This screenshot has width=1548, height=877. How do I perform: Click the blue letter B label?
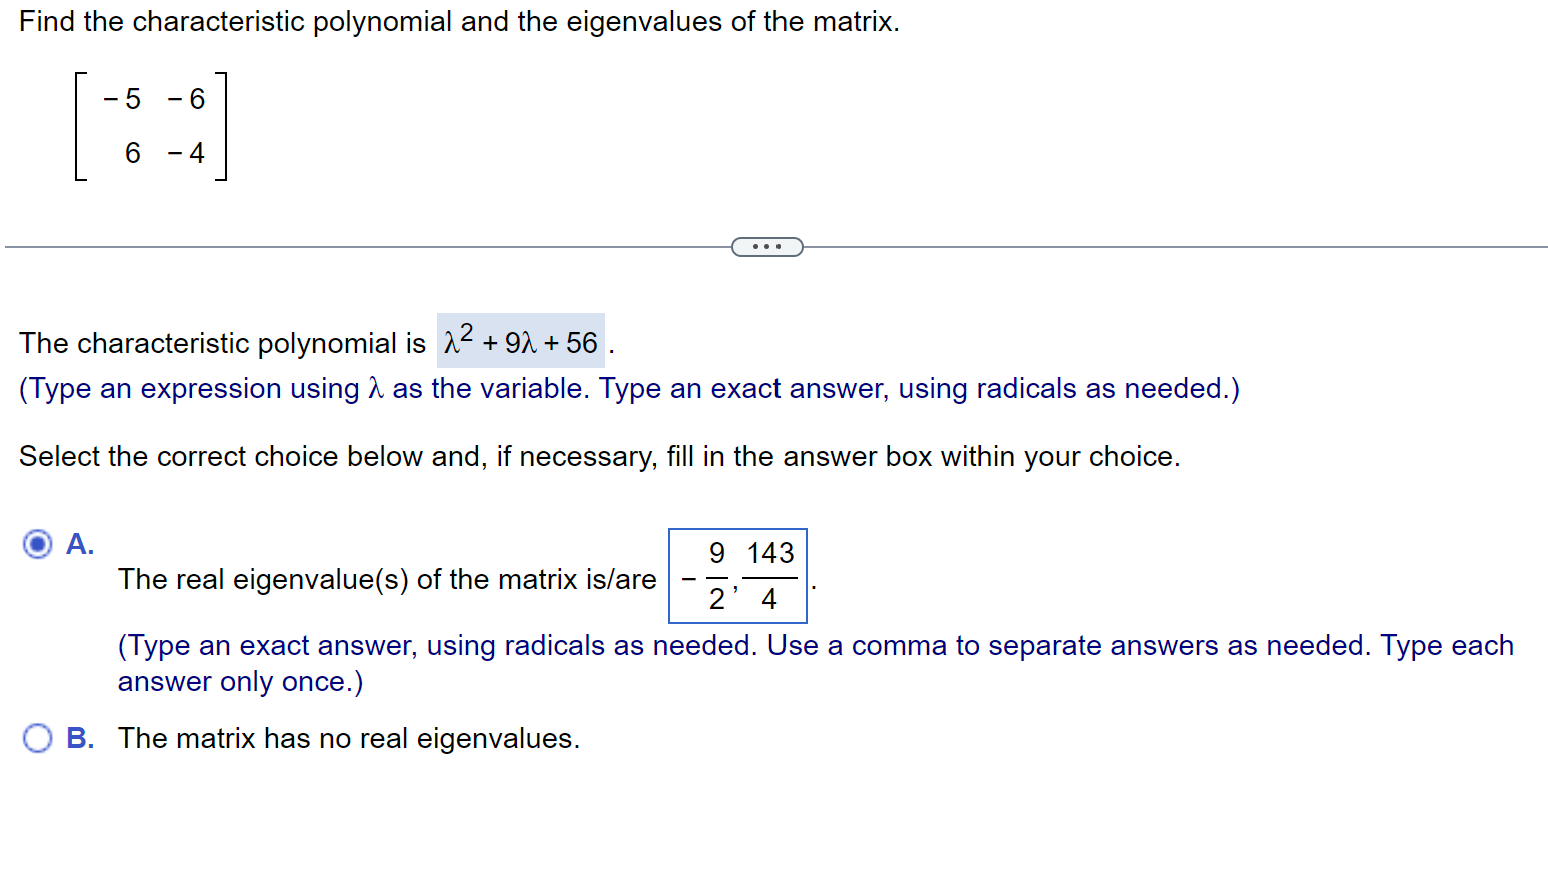tap(78, 738)
